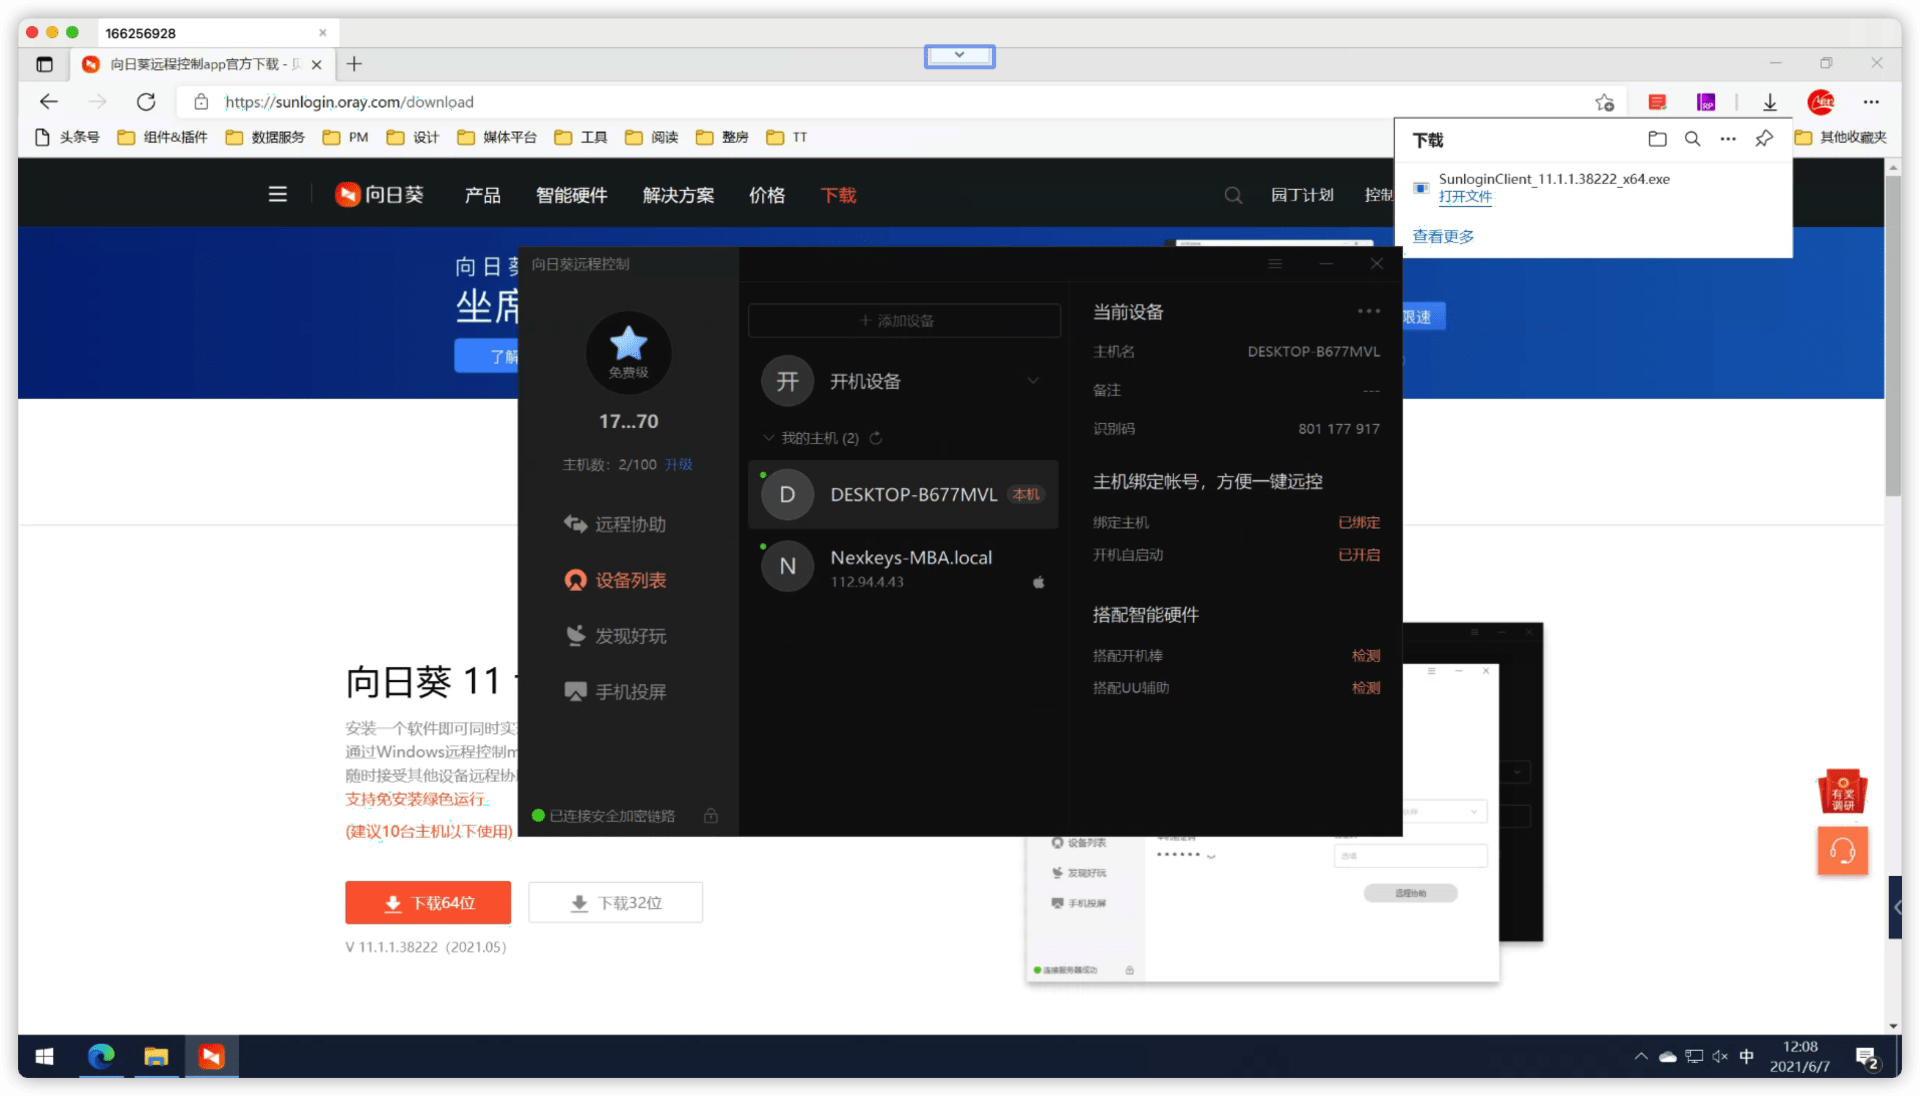Open the Sunlogin window hamburger menu
This screenshot has height=1096, width=1920.
(1275, 264)
